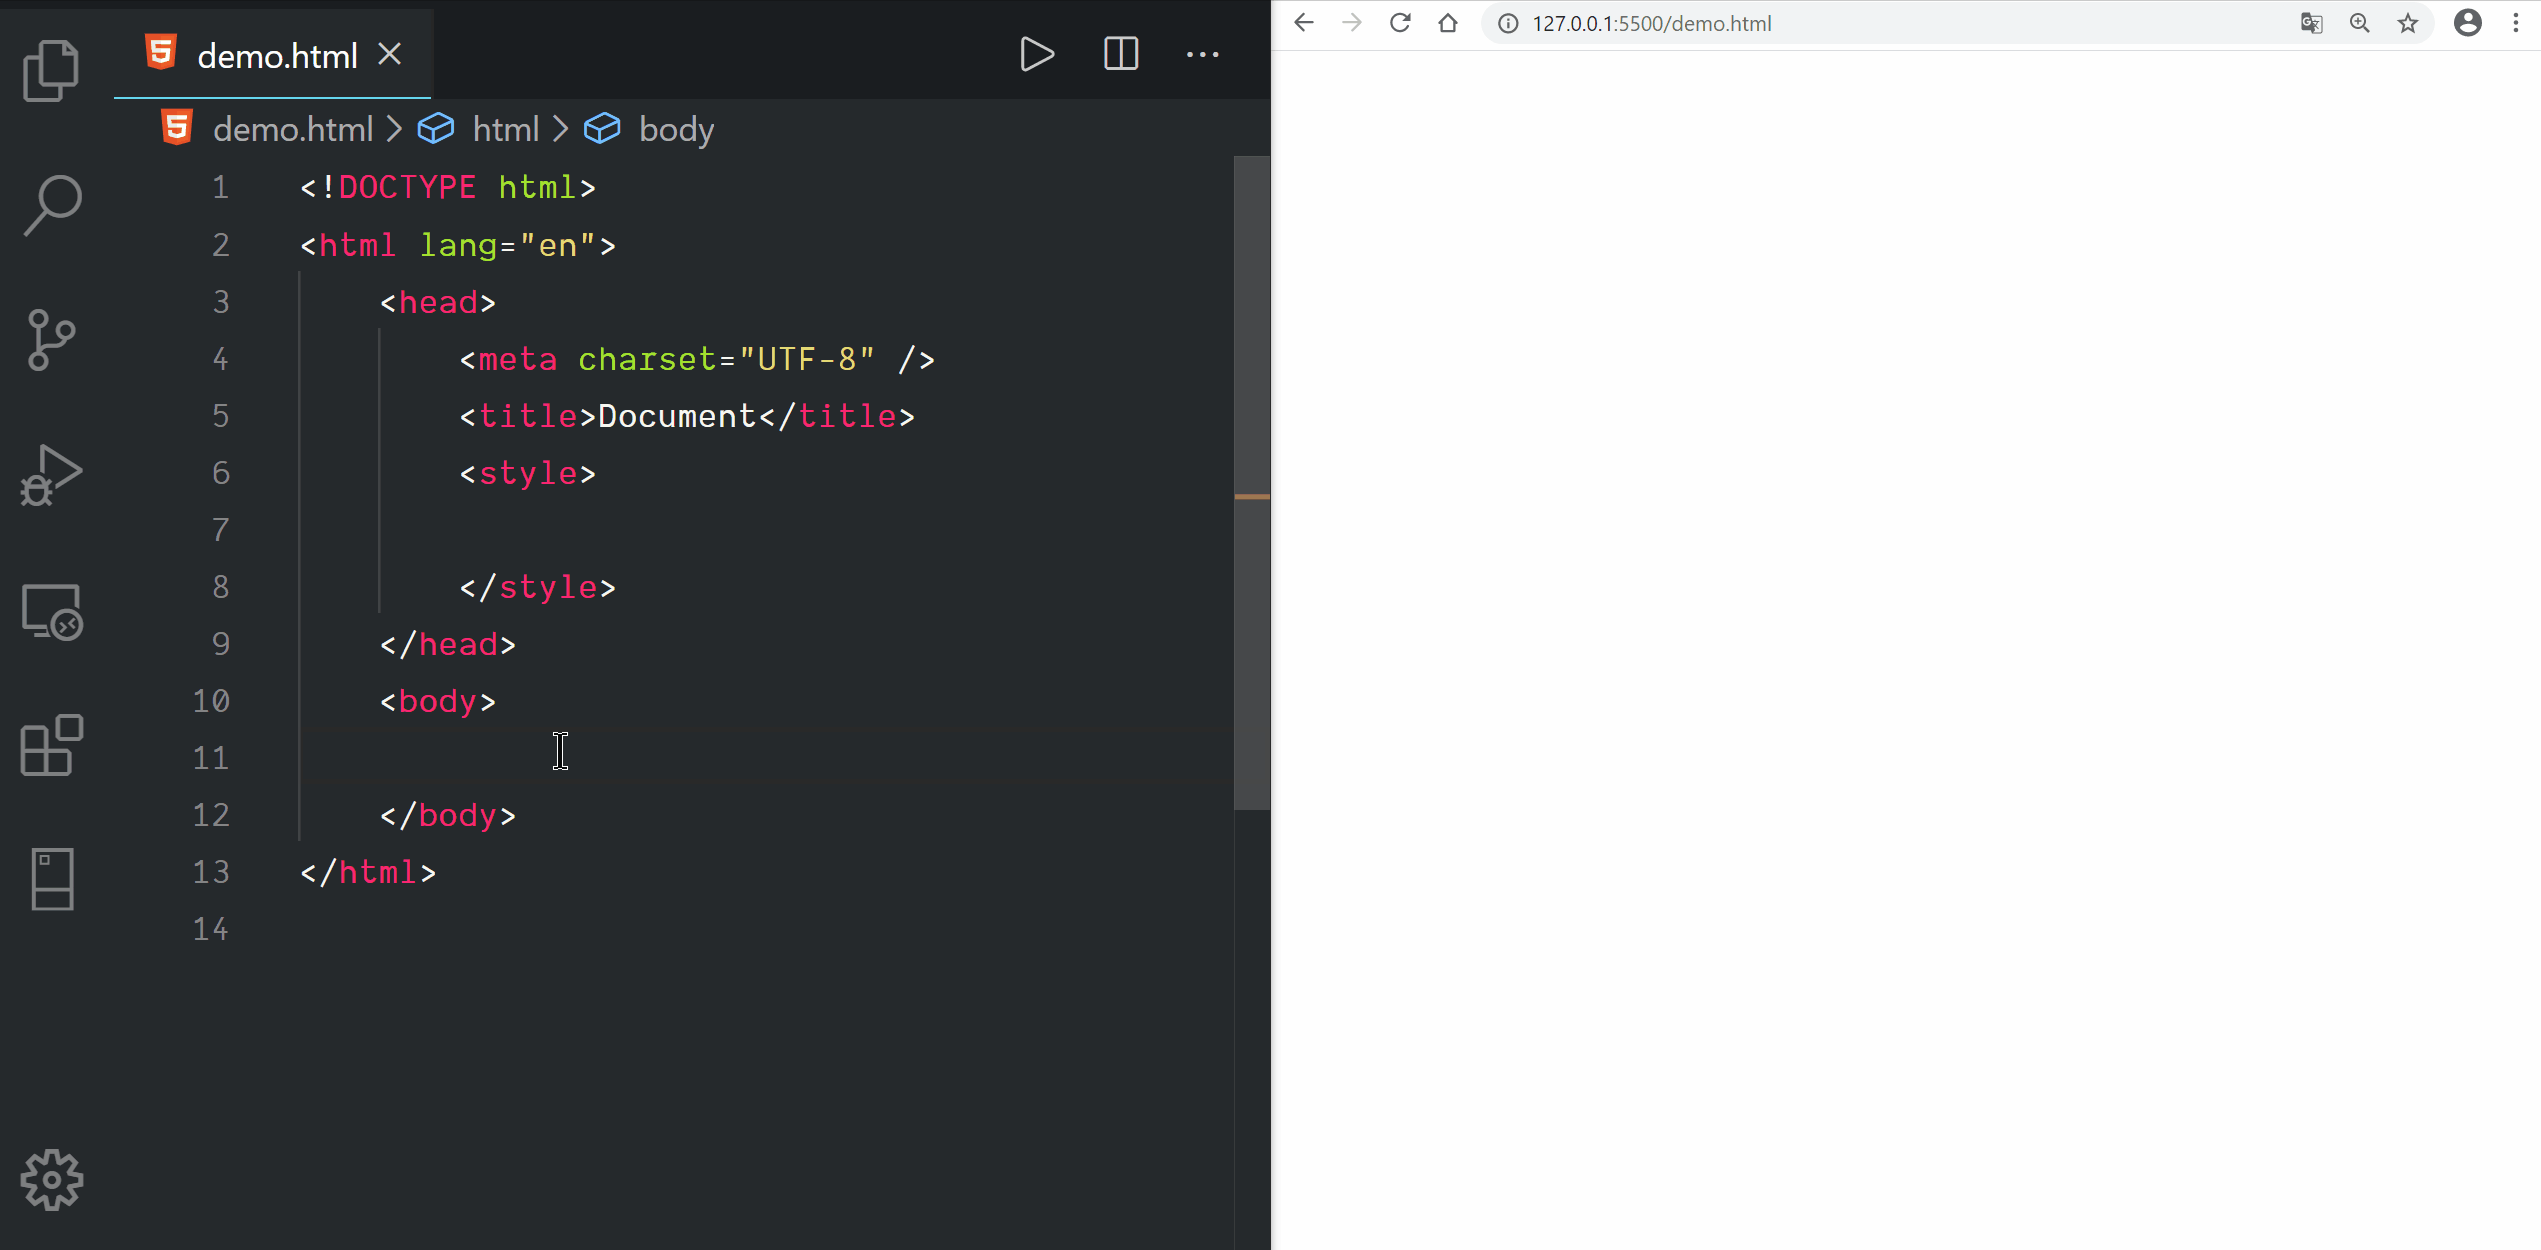The image size is (2541, 1250).
Task: Open the Extensions view icon
Action: point(51,746)
